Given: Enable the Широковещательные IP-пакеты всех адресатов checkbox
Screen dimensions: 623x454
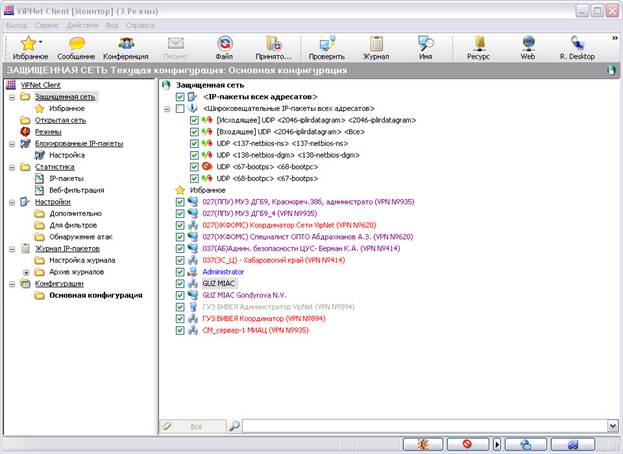Looking at the screenshot, I should tap(180, 108).
